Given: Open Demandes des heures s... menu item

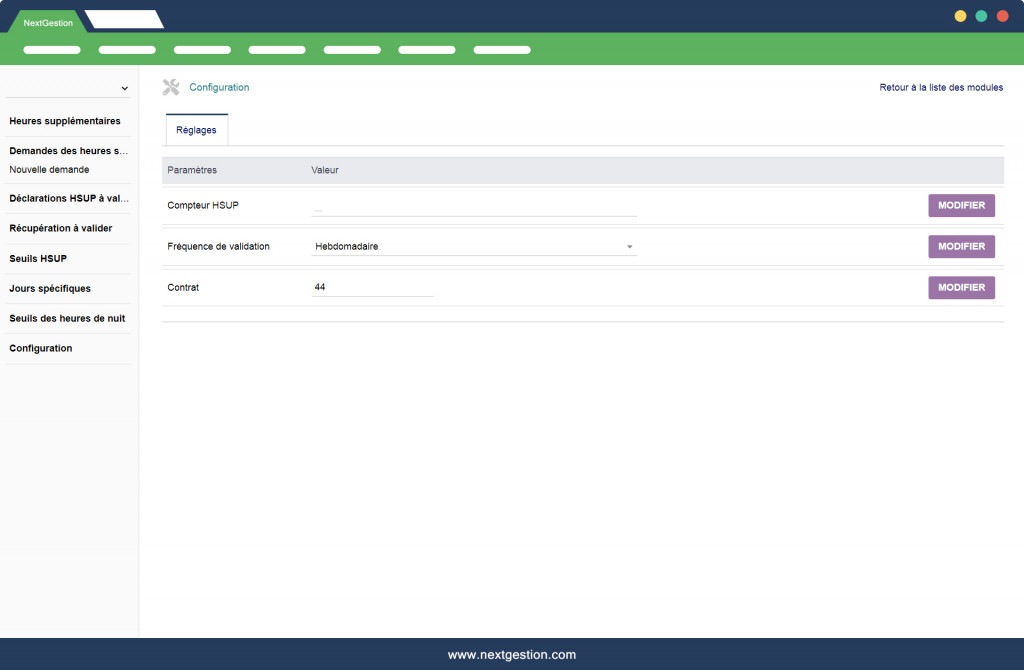Looking at the screenshot, I should tap(69, 151).
